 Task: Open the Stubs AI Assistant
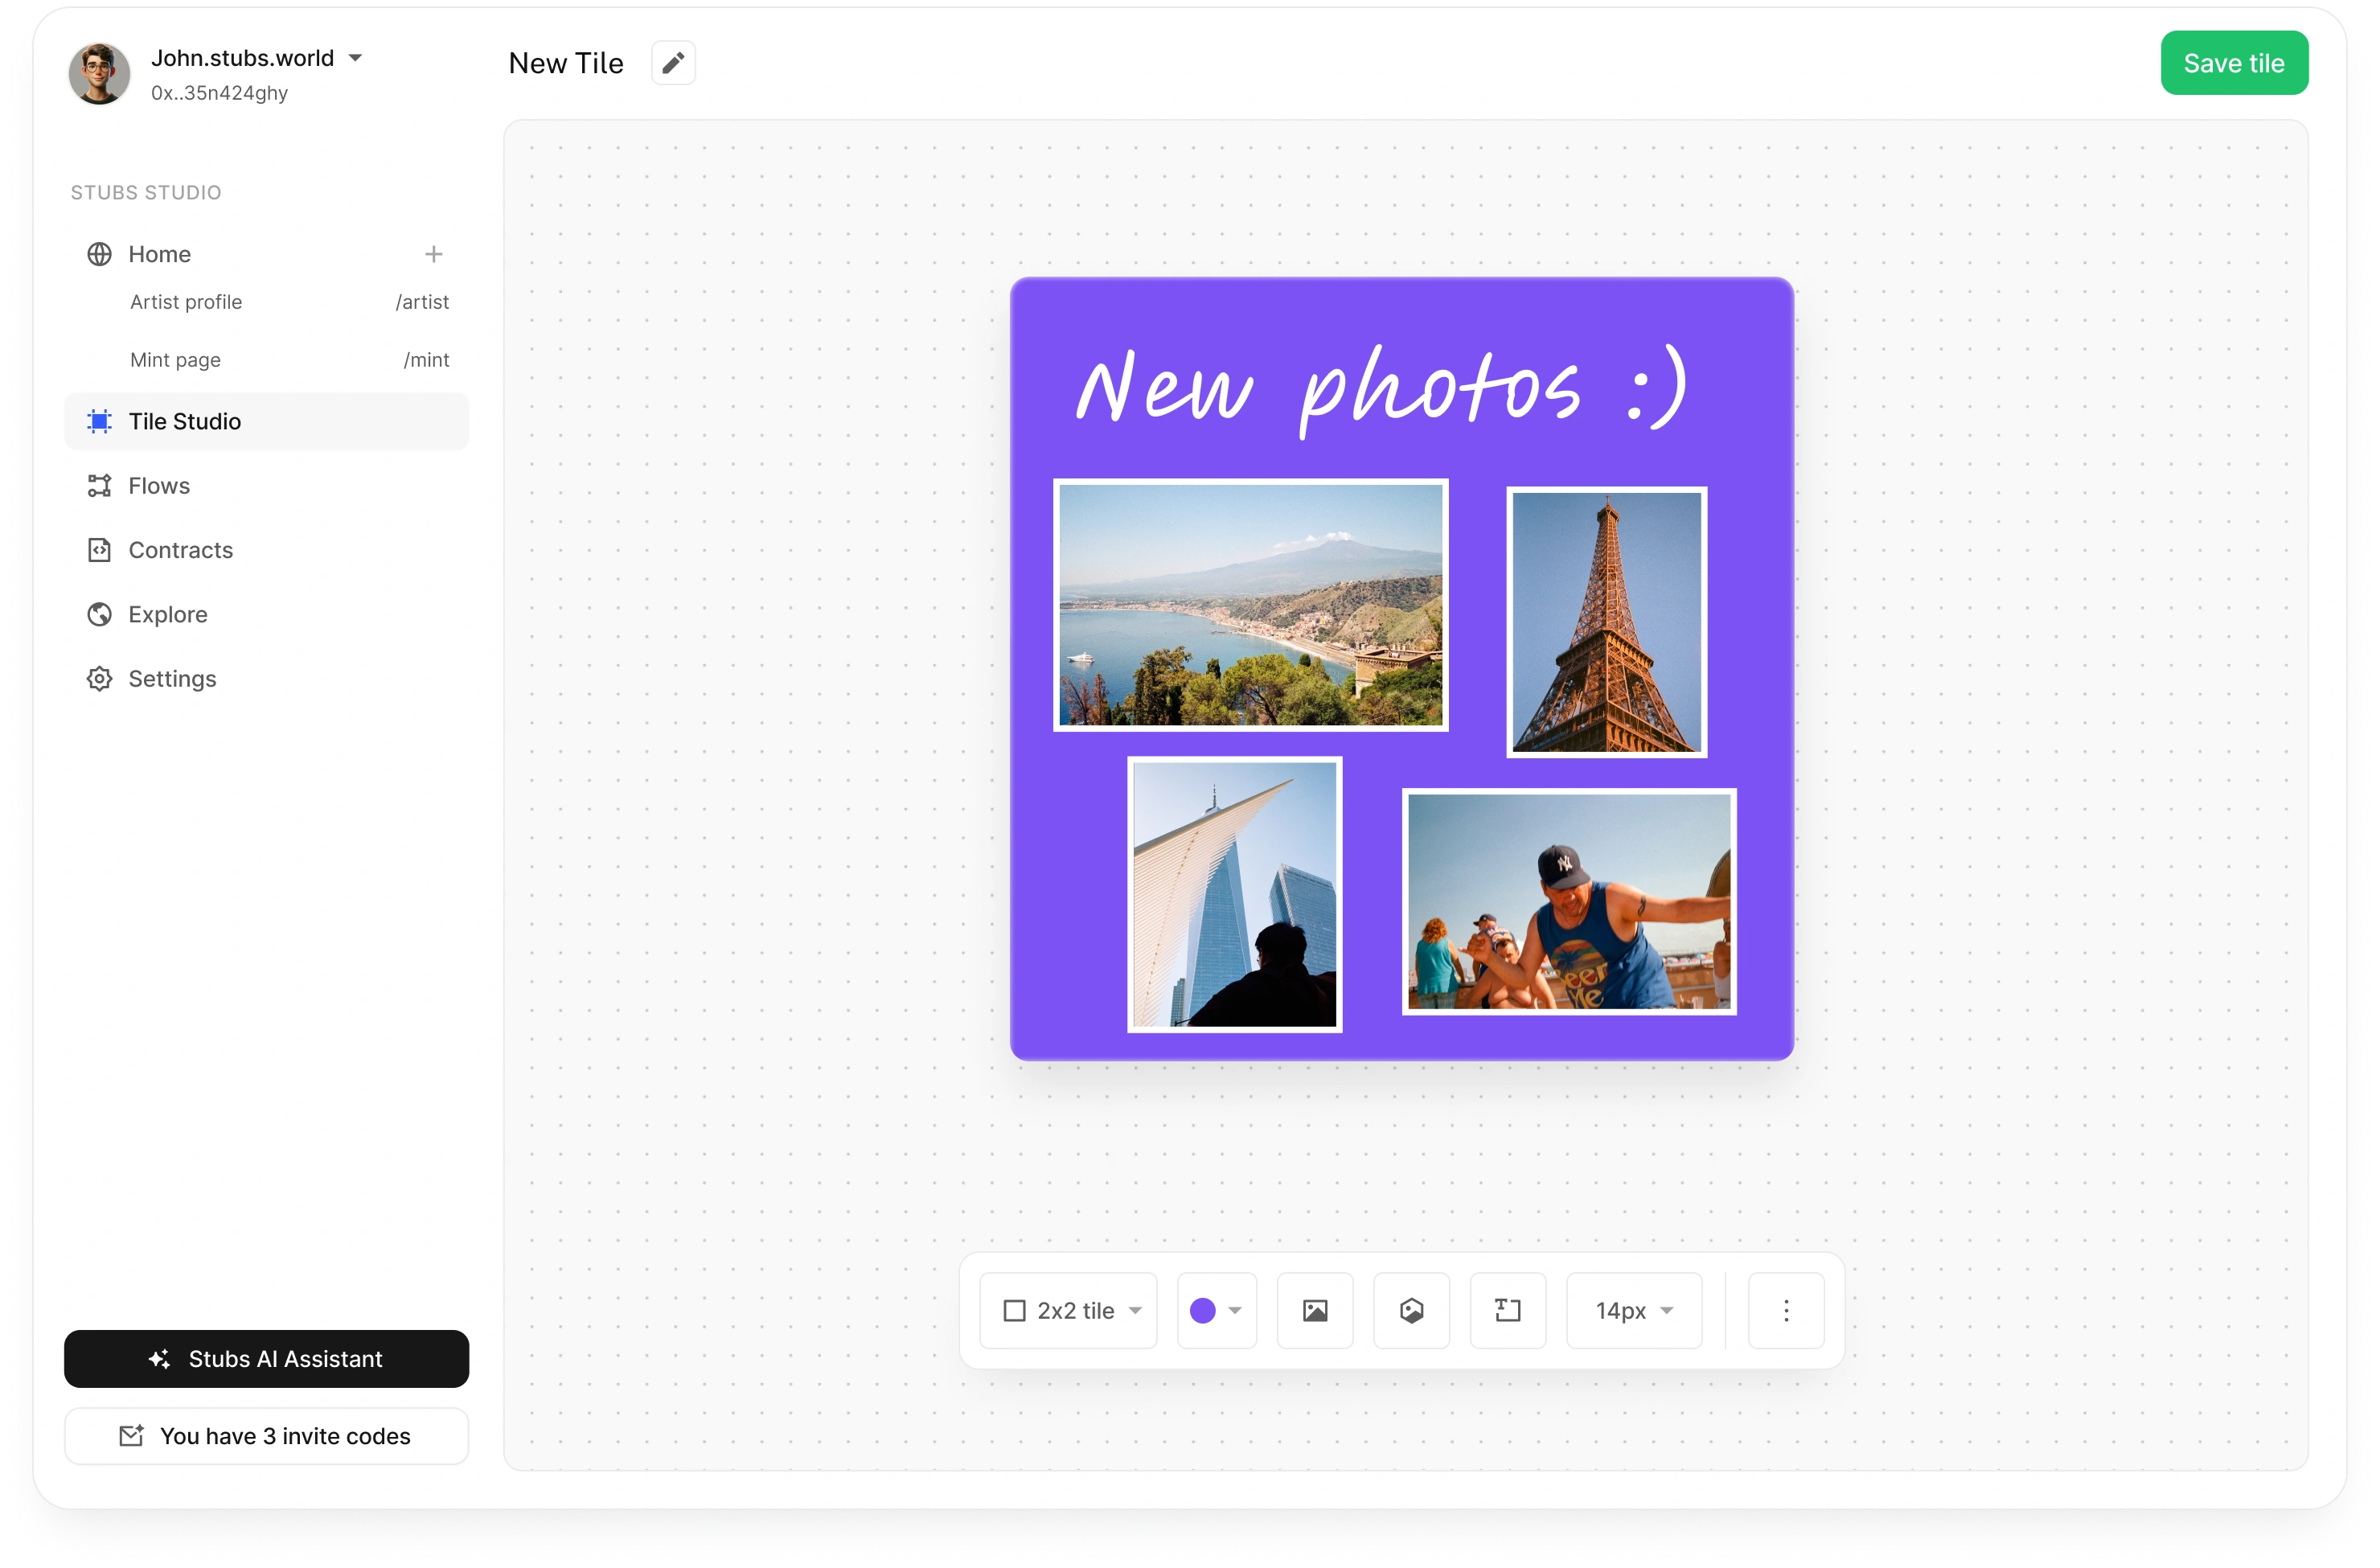pyautogui.click(x=266, y=1358)
